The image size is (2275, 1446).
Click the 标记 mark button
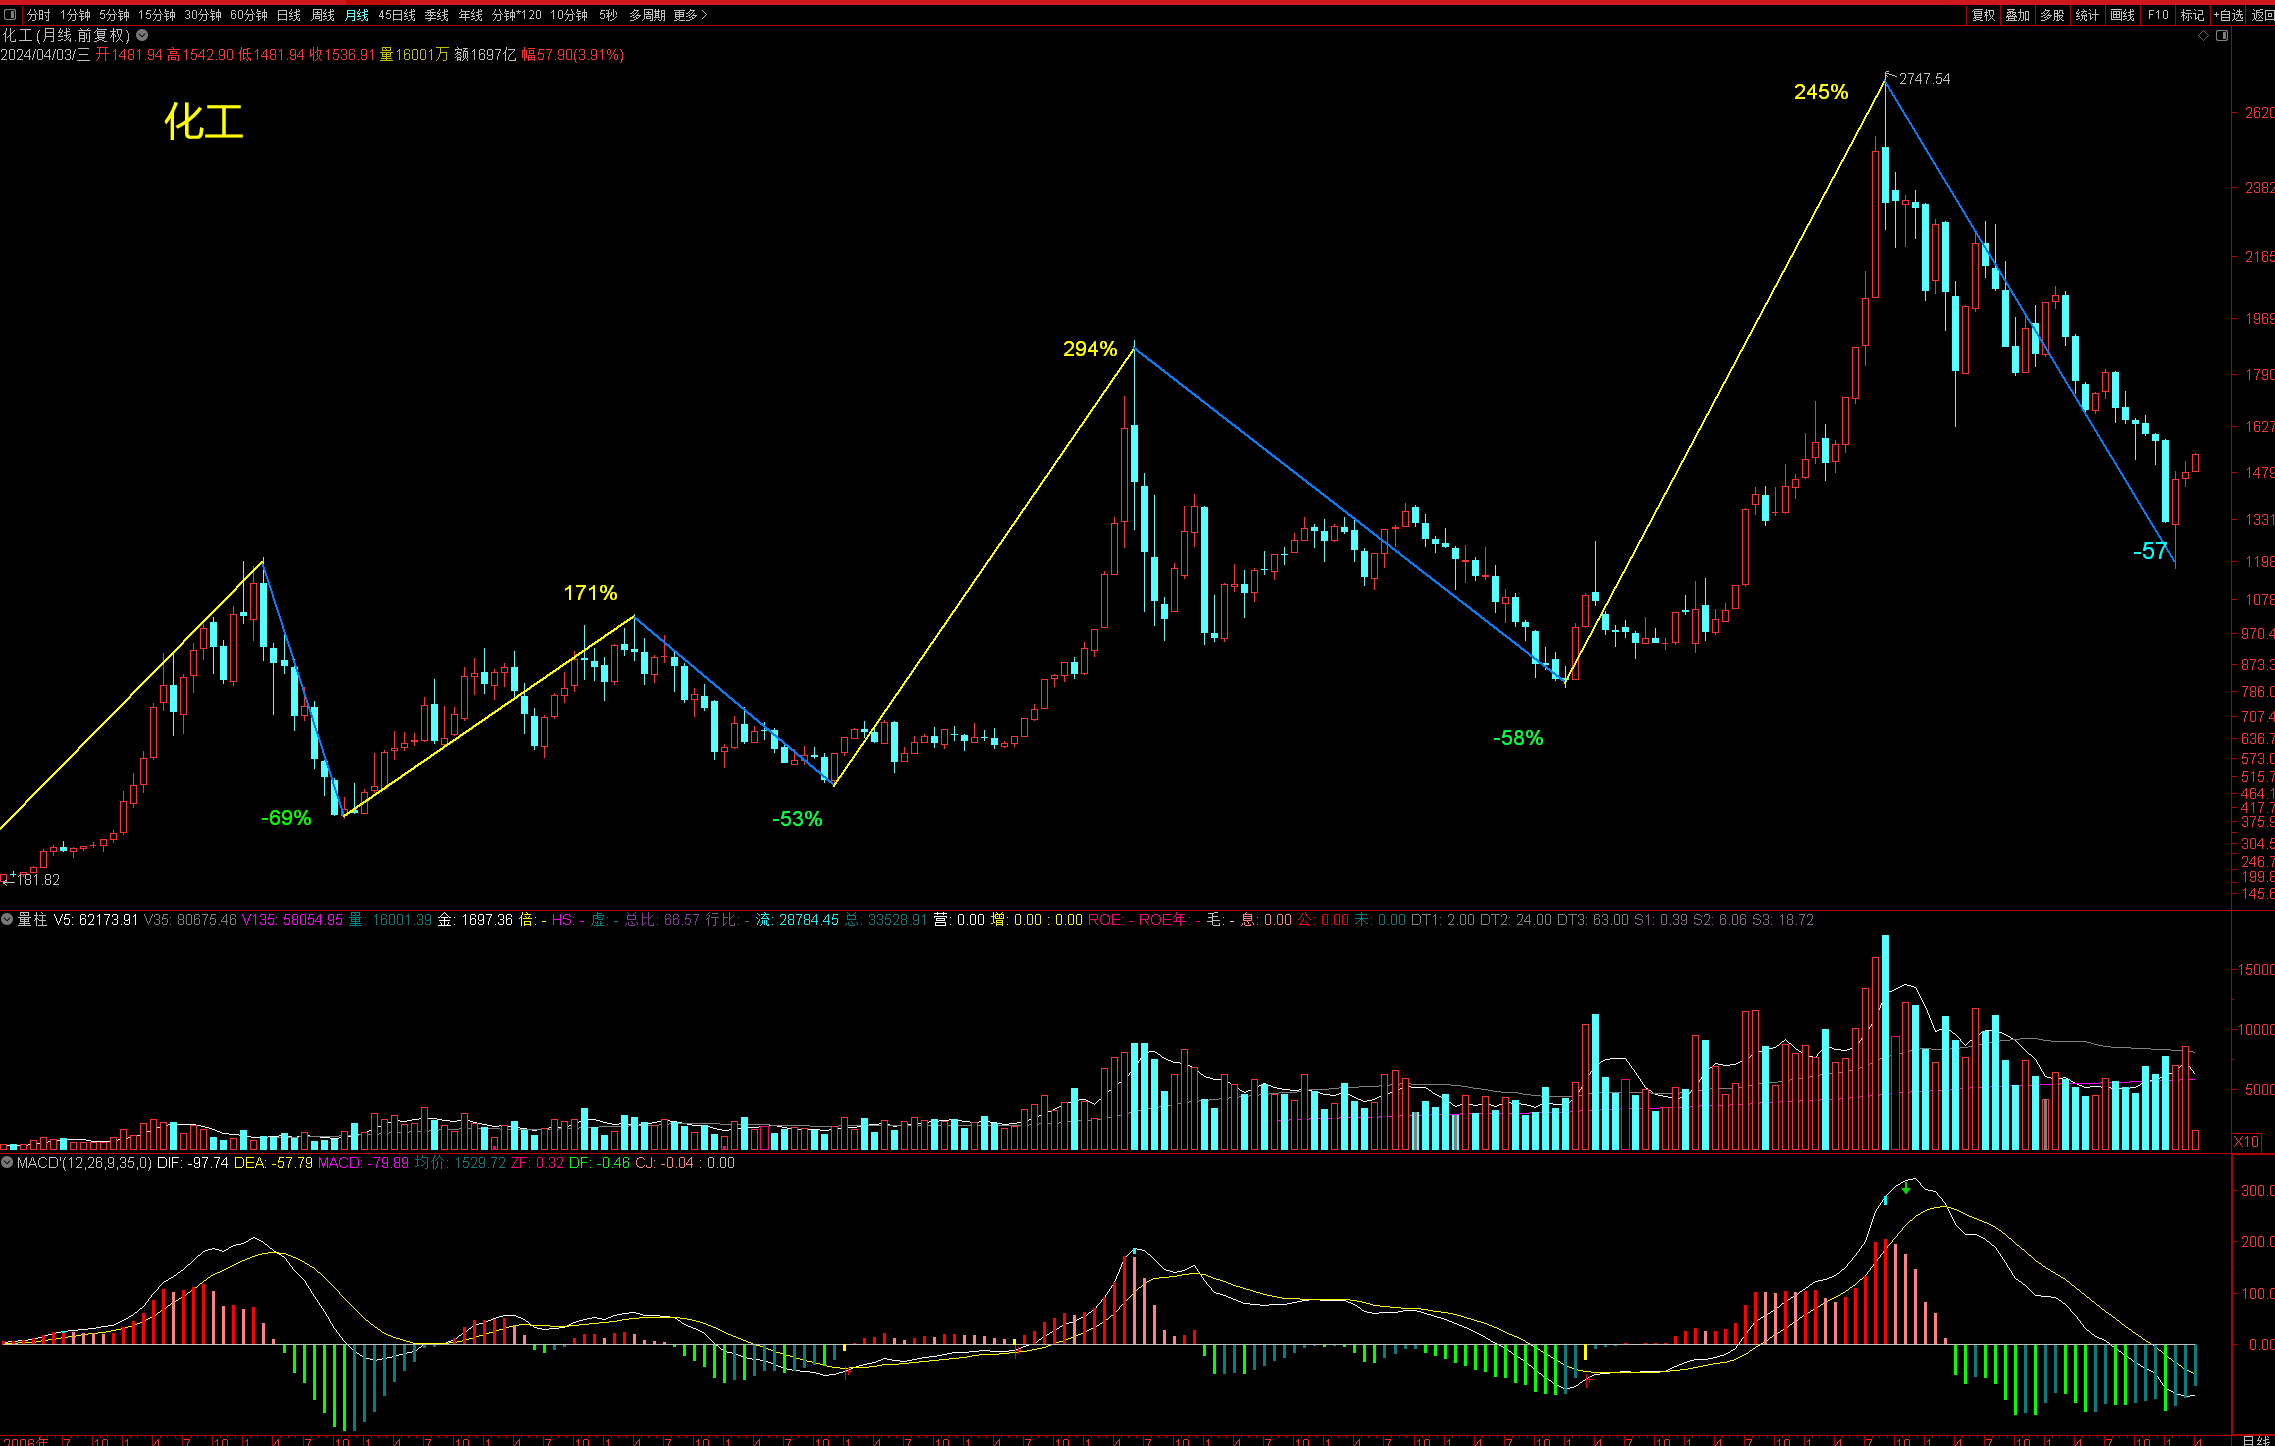click(2192, 15)
